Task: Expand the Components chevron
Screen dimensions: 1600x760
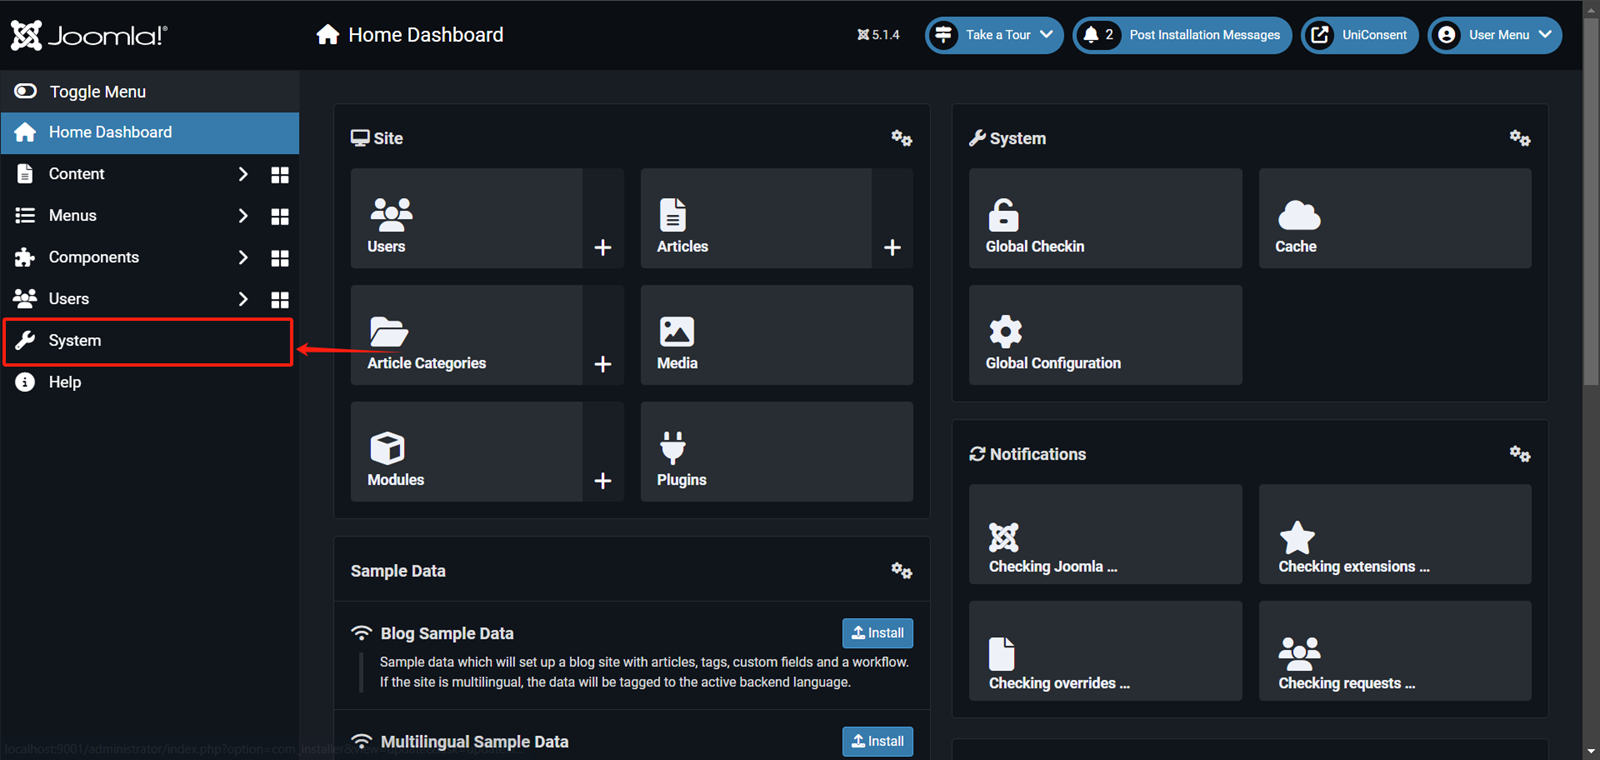Action: coord(243,257)
